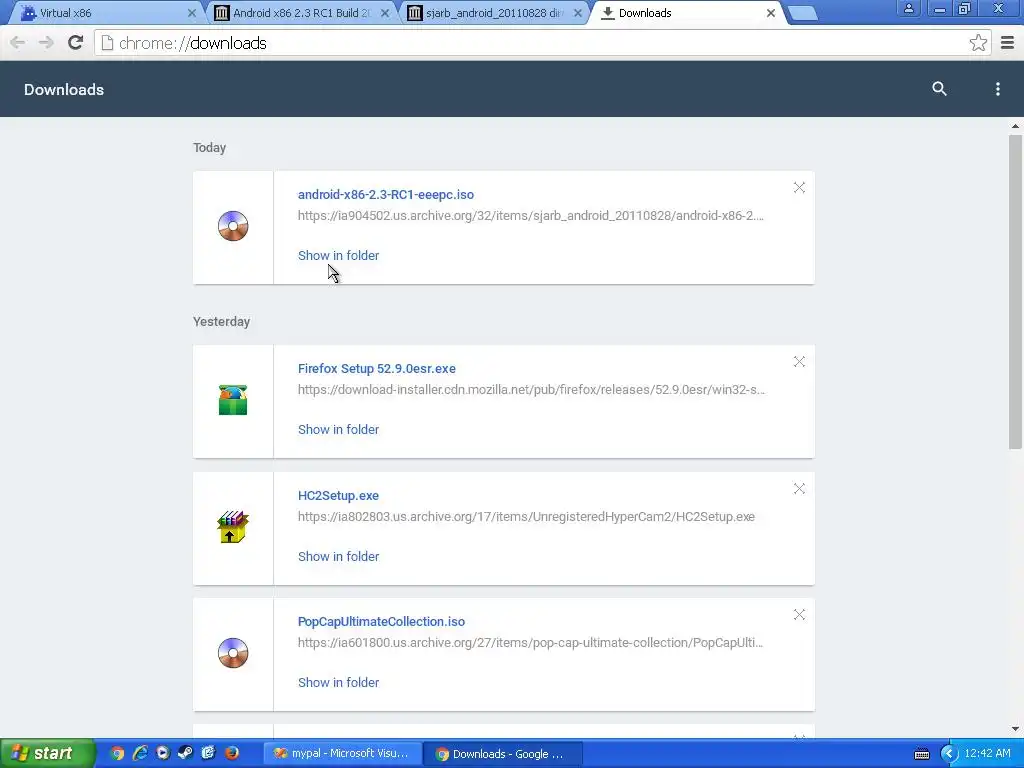Click the PopCap archive.org source URL
This screenshot has height=768, width=1024.
[530, 643]
